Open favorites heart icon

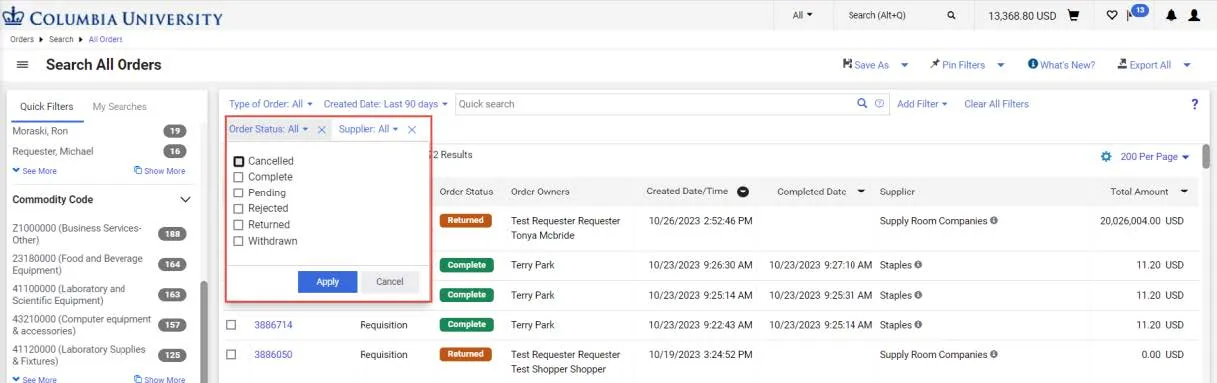tap(1112, 15)
